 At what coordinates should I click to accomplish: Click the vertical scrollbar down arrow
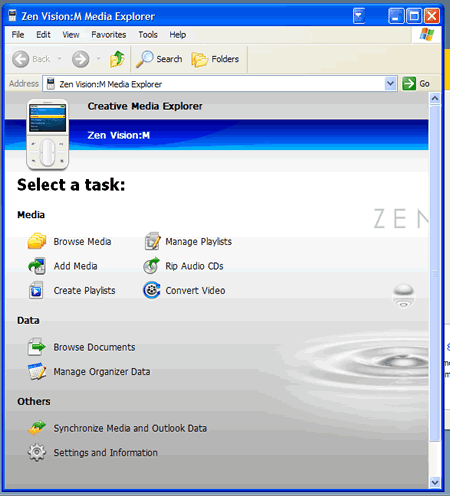point(435,482)
